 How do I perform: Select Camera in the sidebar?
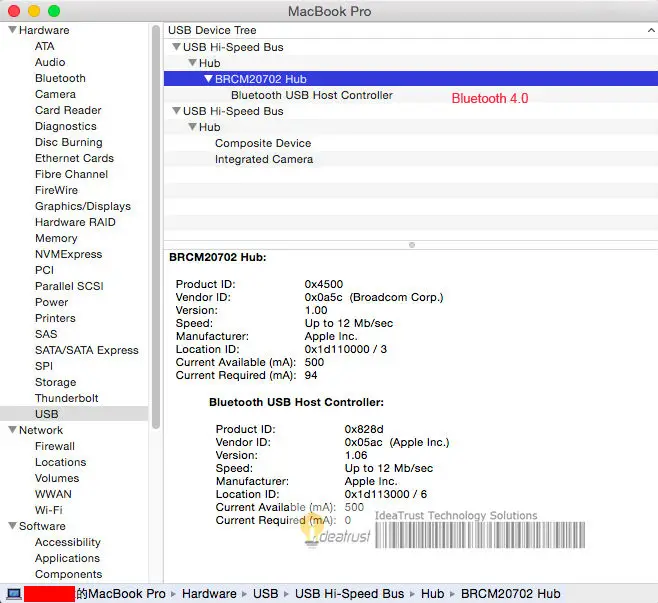point(55,94)
